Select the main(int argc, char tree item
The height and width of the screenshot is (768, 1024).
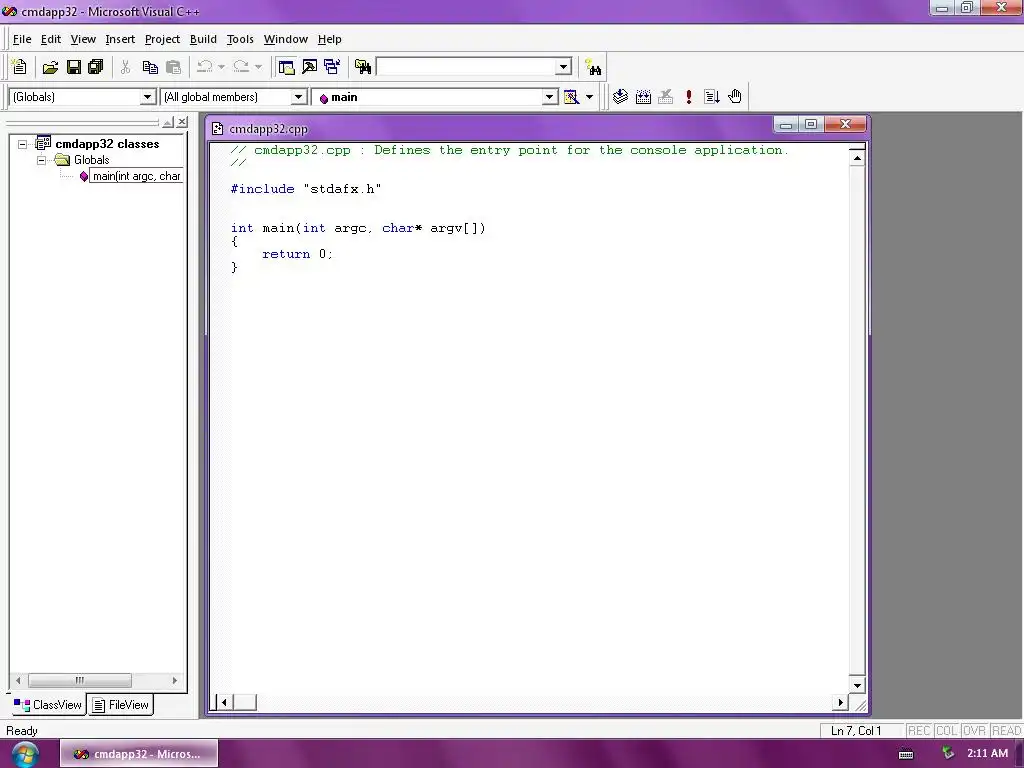point(136,176)
